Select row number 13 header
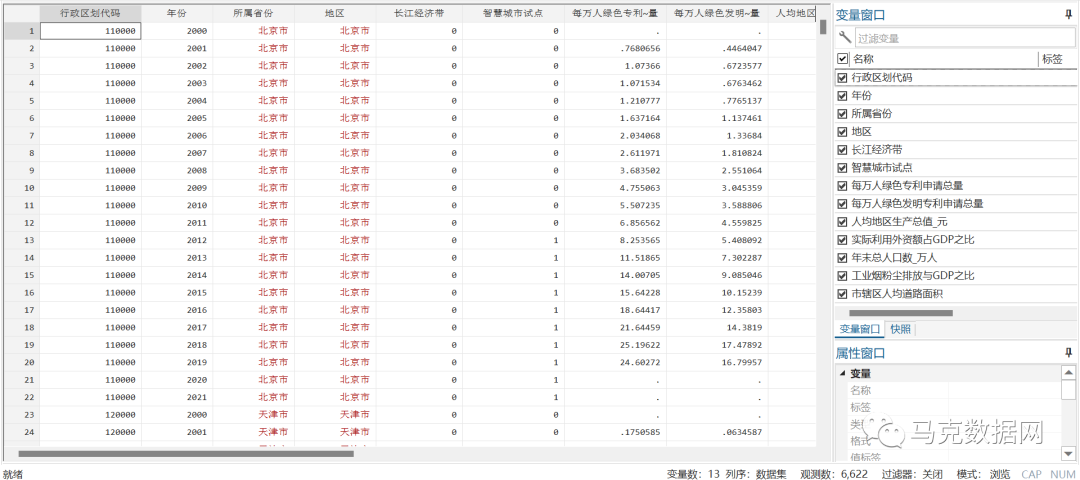The width and height of the screenshot is (1080, 480). click(x=20, y=240)
